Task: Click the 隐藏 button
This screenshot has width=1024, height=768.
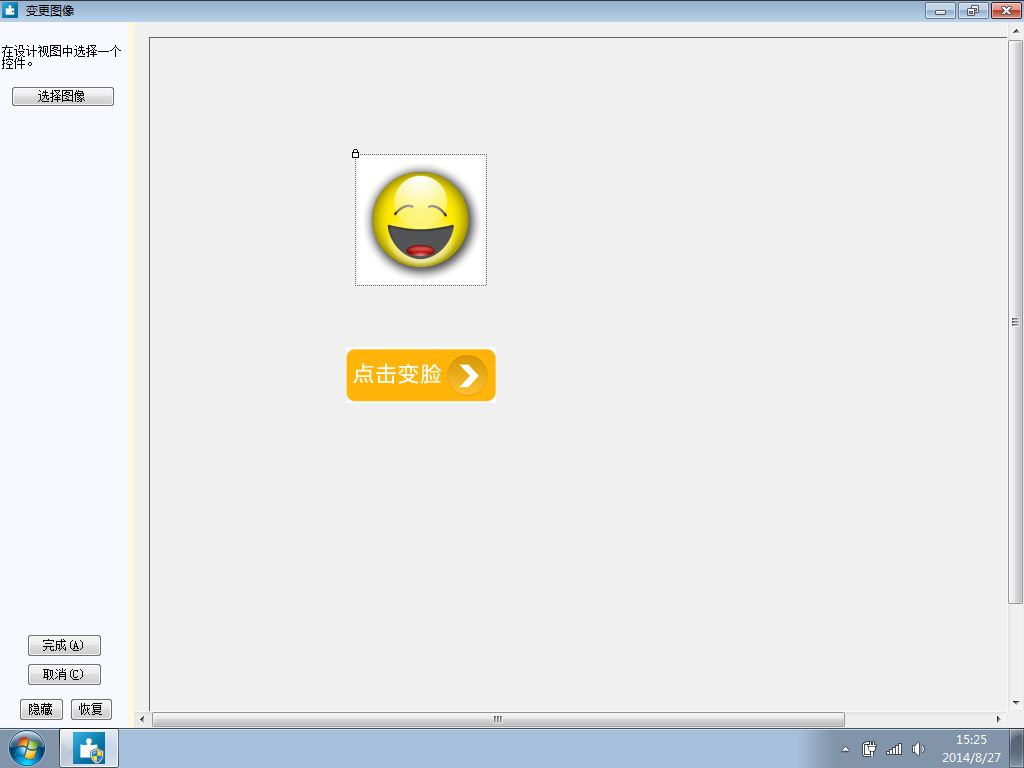Action: (41, 709)
